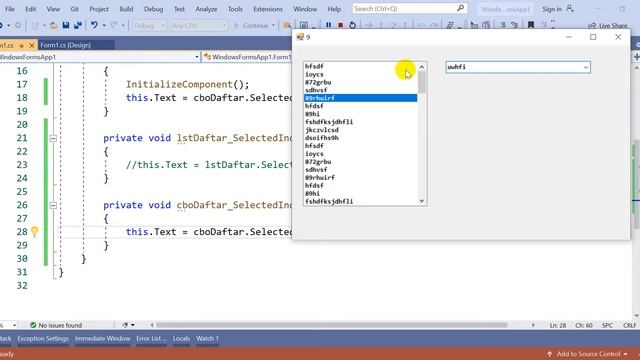Viewport: 640px width, 360px height.
Task: Open the Window menu
Action: [305, 9]
